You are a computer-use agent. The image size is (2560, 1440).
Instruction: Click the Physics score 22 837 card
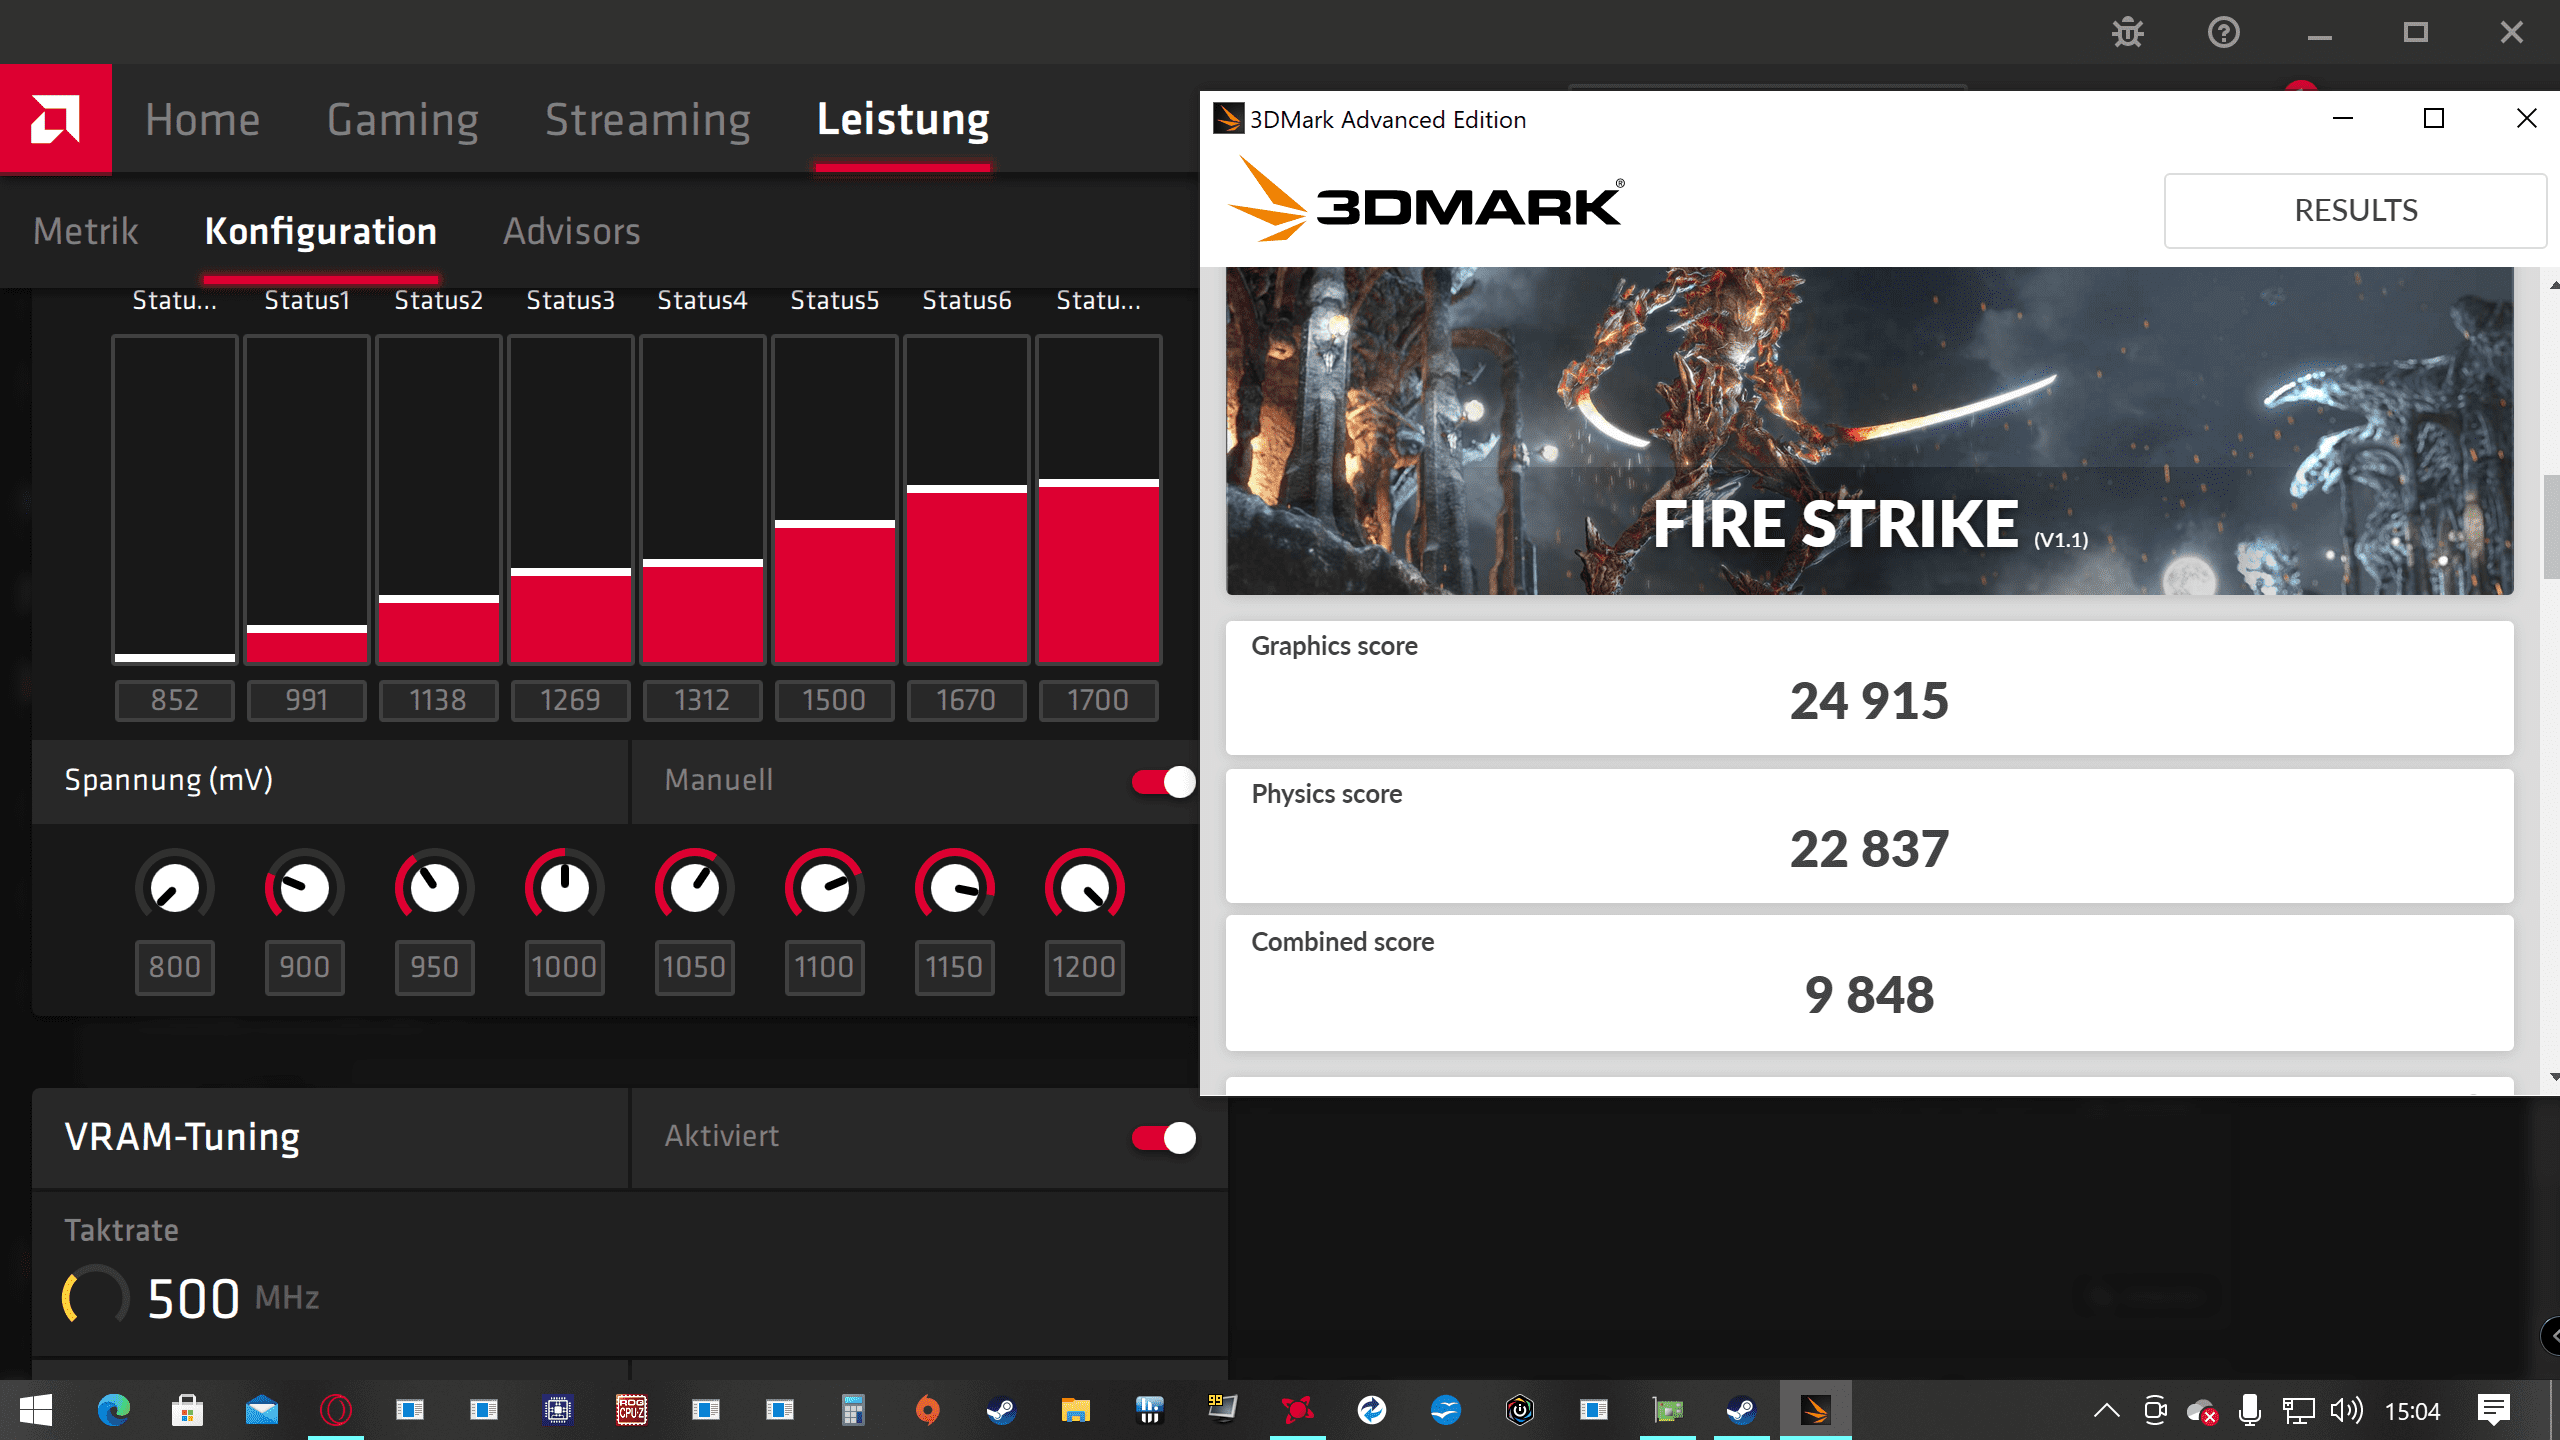click(x=1869, y=836)
